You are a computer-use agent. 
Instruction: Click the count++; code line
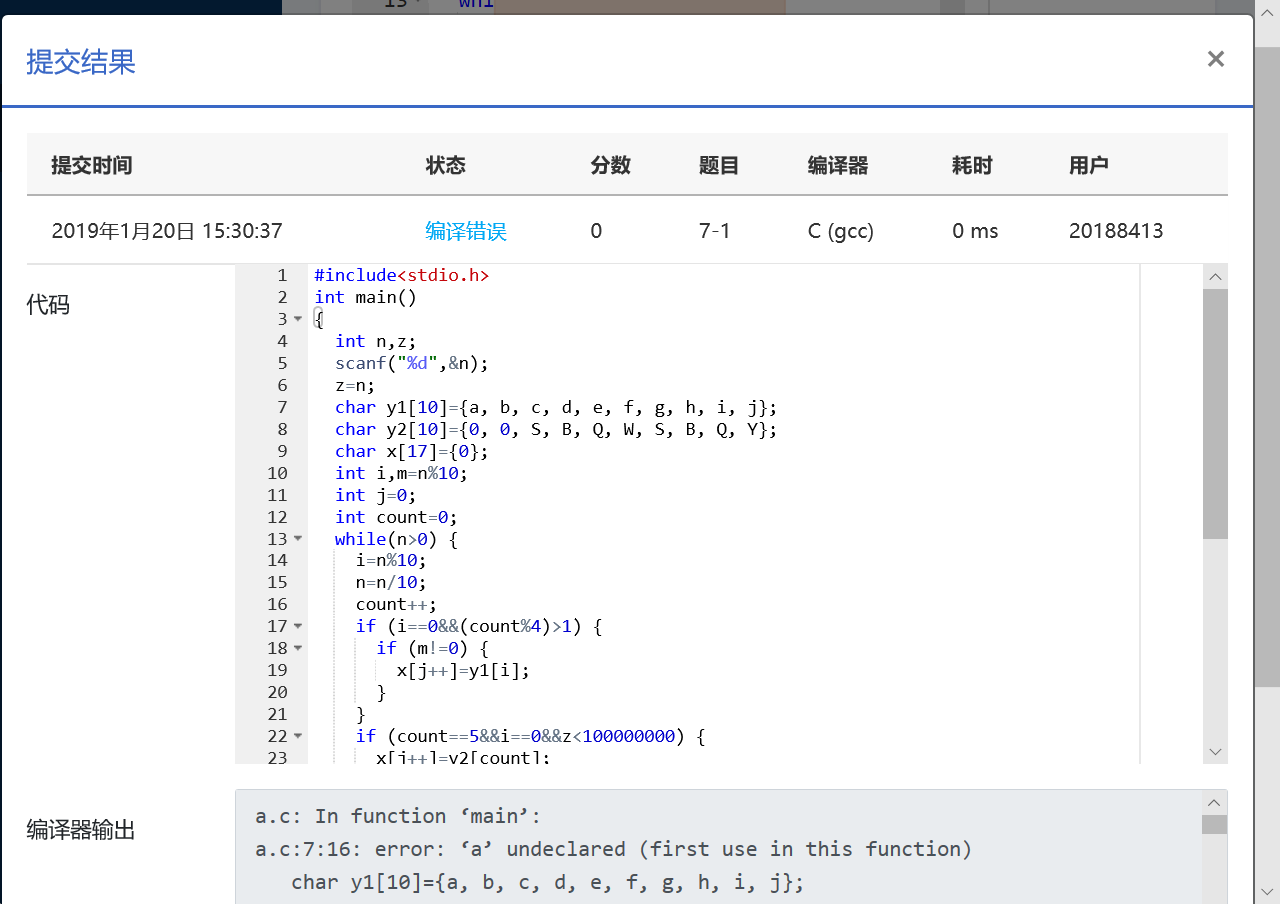point(397,604)
